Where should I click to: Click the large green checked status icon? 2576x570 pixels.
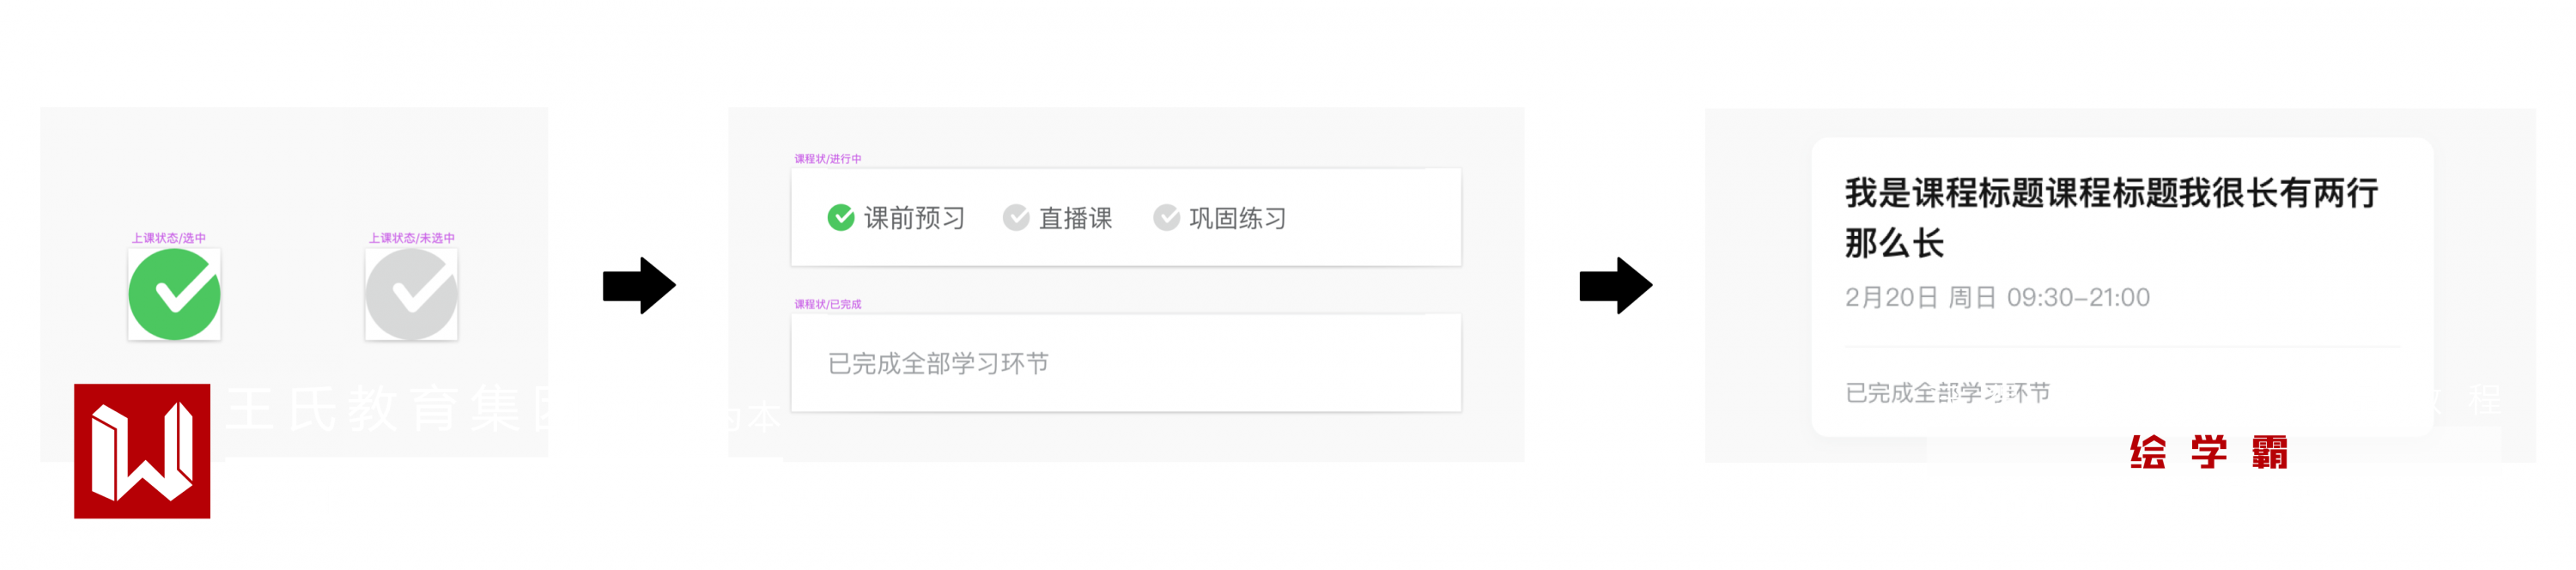point(174,294)
